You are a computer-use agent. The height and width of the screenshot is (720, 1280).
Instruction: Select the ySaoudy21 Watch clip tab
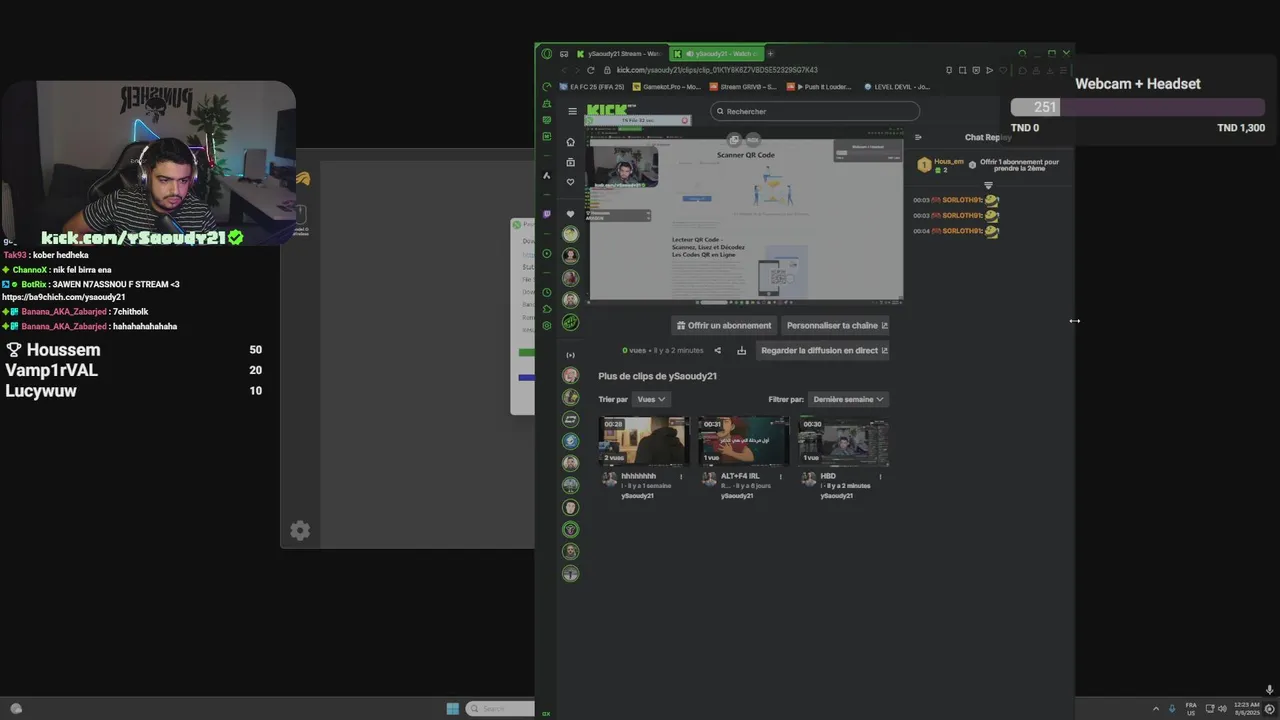pos(716,54)
